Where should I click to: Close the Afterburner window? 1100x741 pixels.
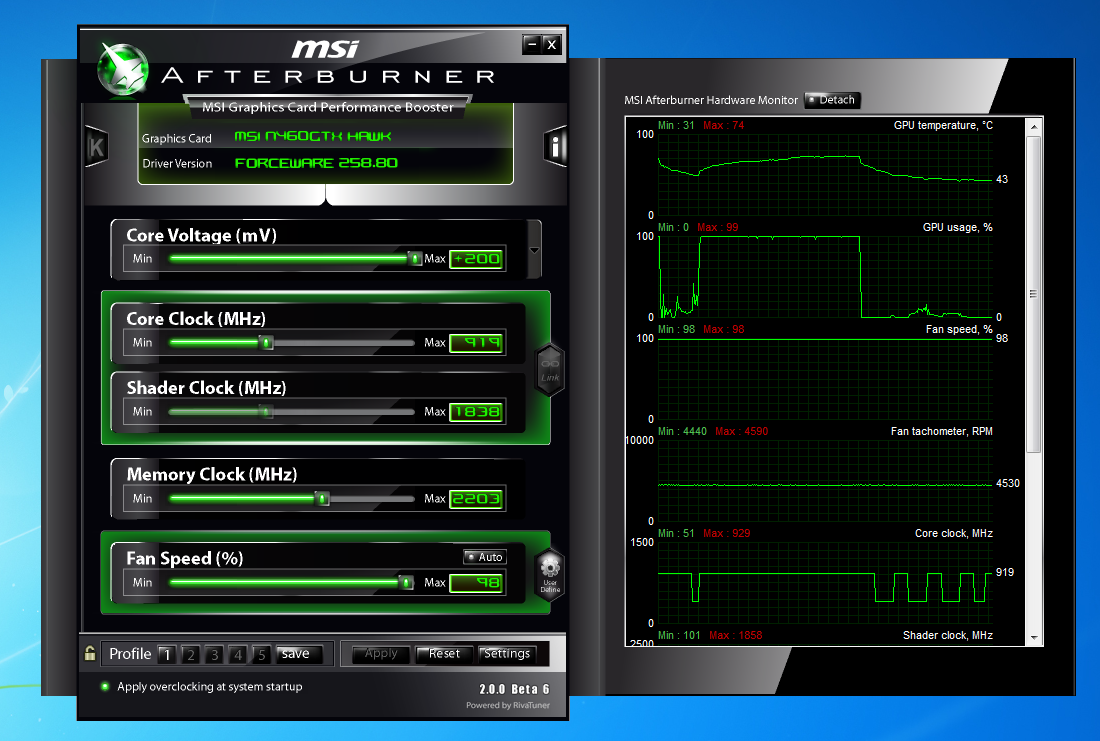coord(552,45)
